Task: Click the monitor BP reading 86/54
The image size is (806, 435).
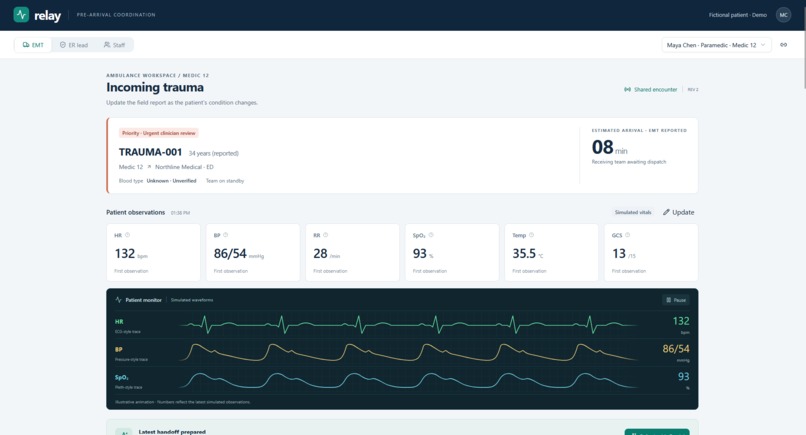Action: click(x=675, y=349)
